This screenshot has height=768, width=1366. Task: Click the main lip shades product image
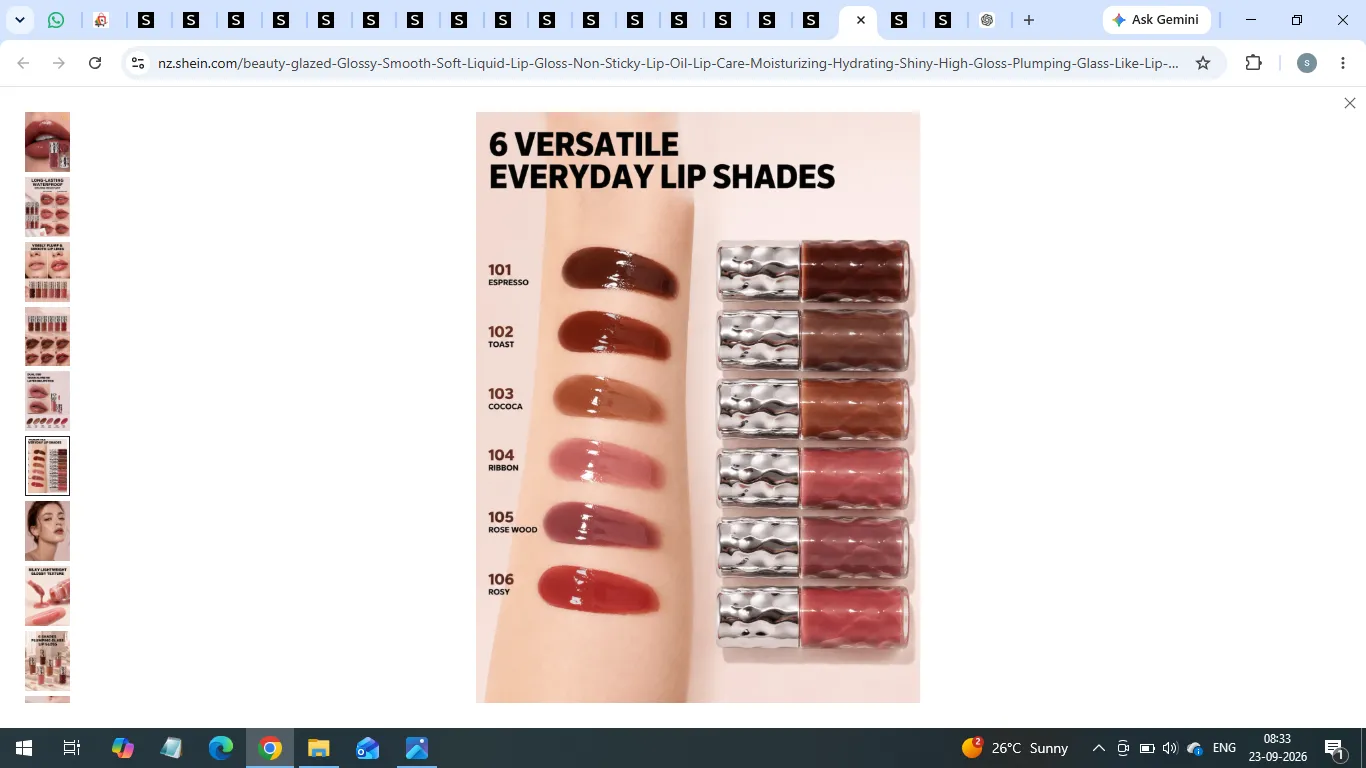tap(698, 407)
